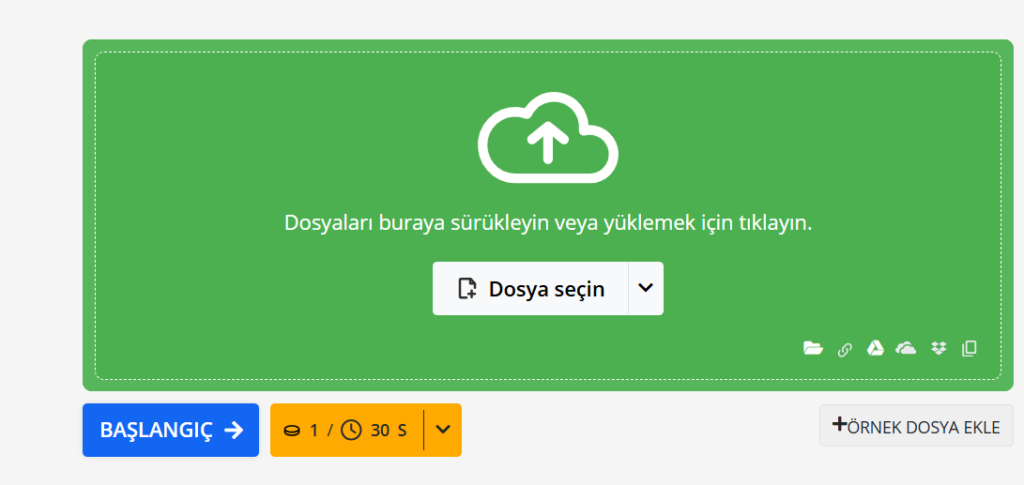Click the paste from clipboard icon
1024x485 pixels.
click(968, 348)
